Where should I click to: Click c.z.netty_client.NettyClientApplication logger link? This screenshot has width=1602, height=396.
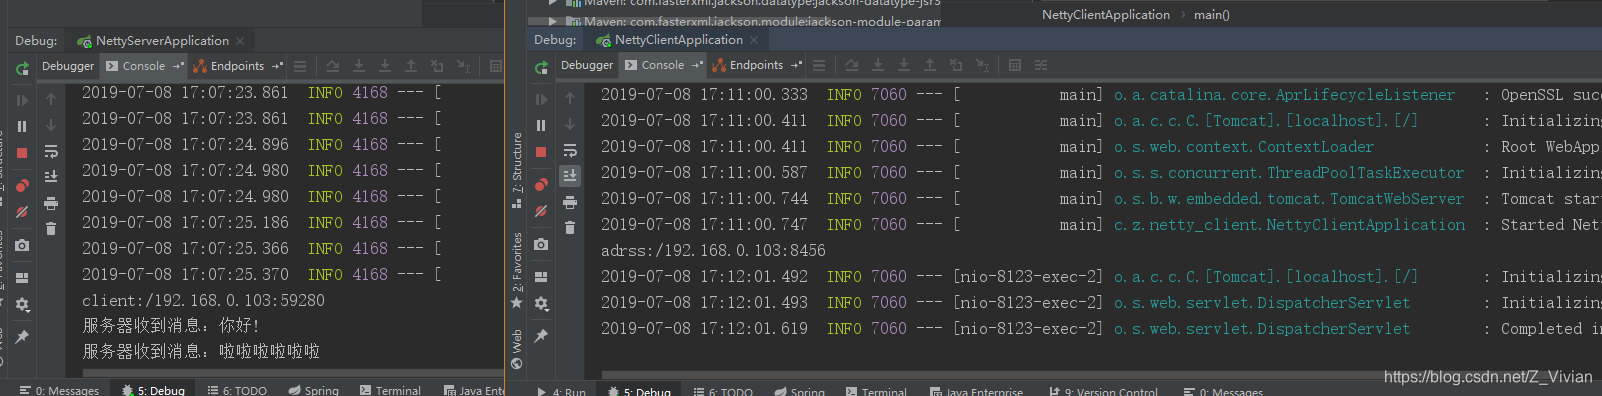click(1290, 225)
